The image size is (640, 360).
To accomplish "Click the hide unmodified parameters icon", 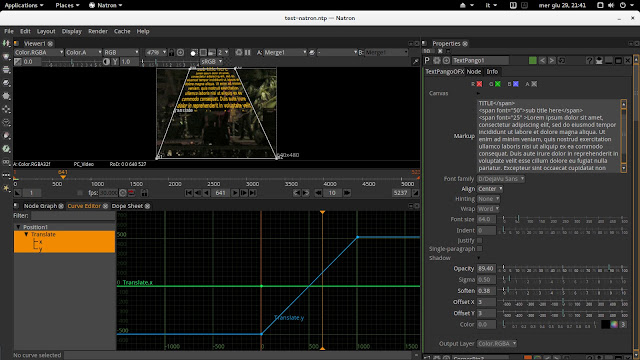I will (599, 60).
